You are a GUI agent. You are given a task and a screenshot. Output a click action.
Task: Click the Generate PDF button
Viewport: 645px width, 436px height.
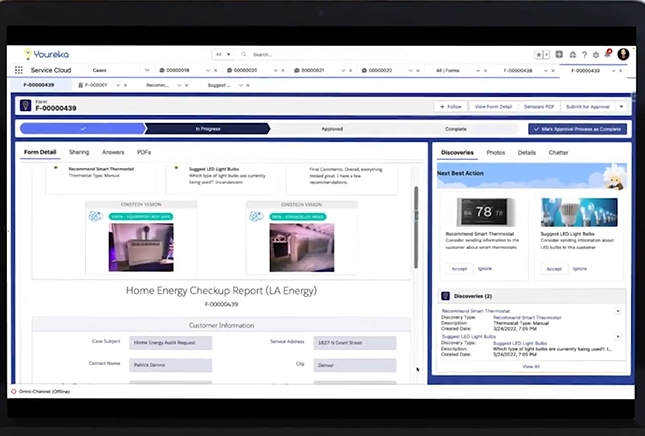[539, 107]
